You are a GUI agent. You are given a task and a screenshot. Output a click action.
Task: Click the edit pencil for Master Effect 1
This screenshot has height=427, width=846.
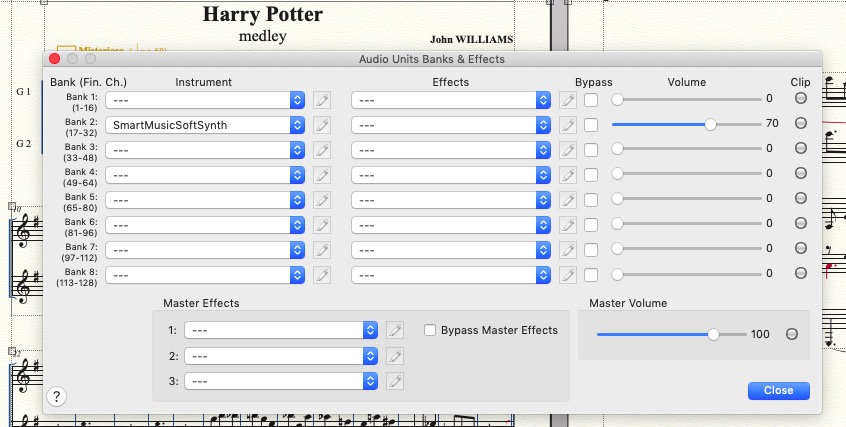395,330
